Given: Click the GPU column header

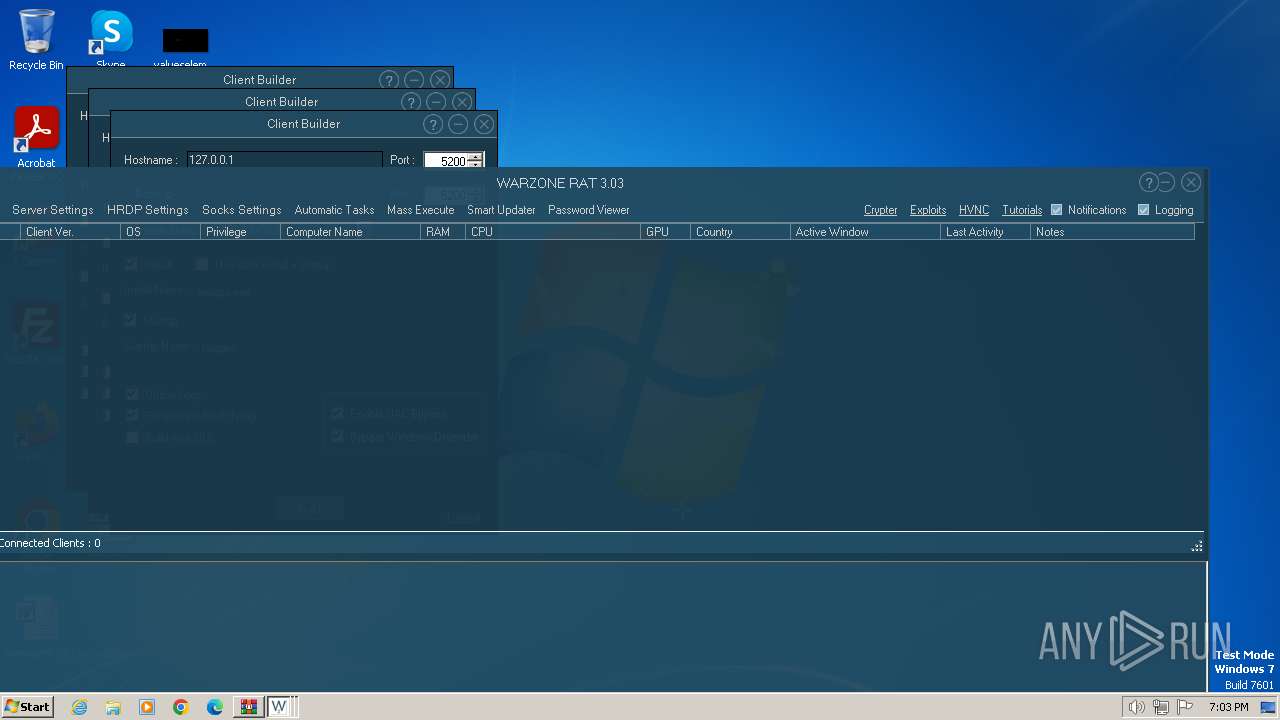Looking at the screenshot, I should tap(665, 232).
